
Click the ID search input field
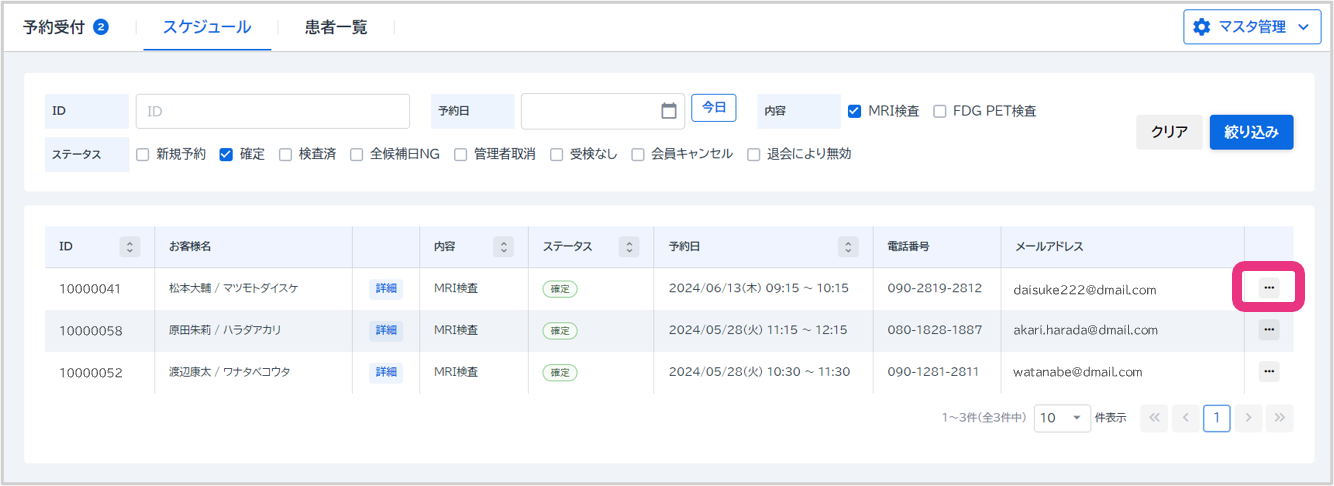272,111
